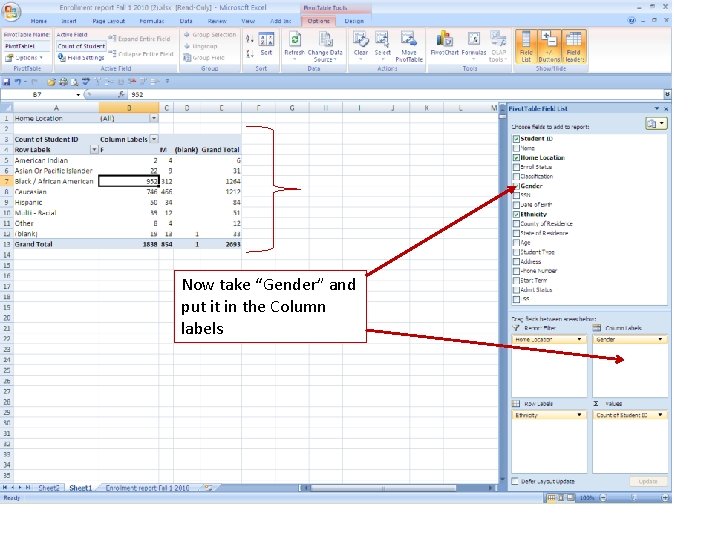720x540 pixels.
Task: Open Enrollment report Fall 1 2010 sheet
Action: point(147,488)
